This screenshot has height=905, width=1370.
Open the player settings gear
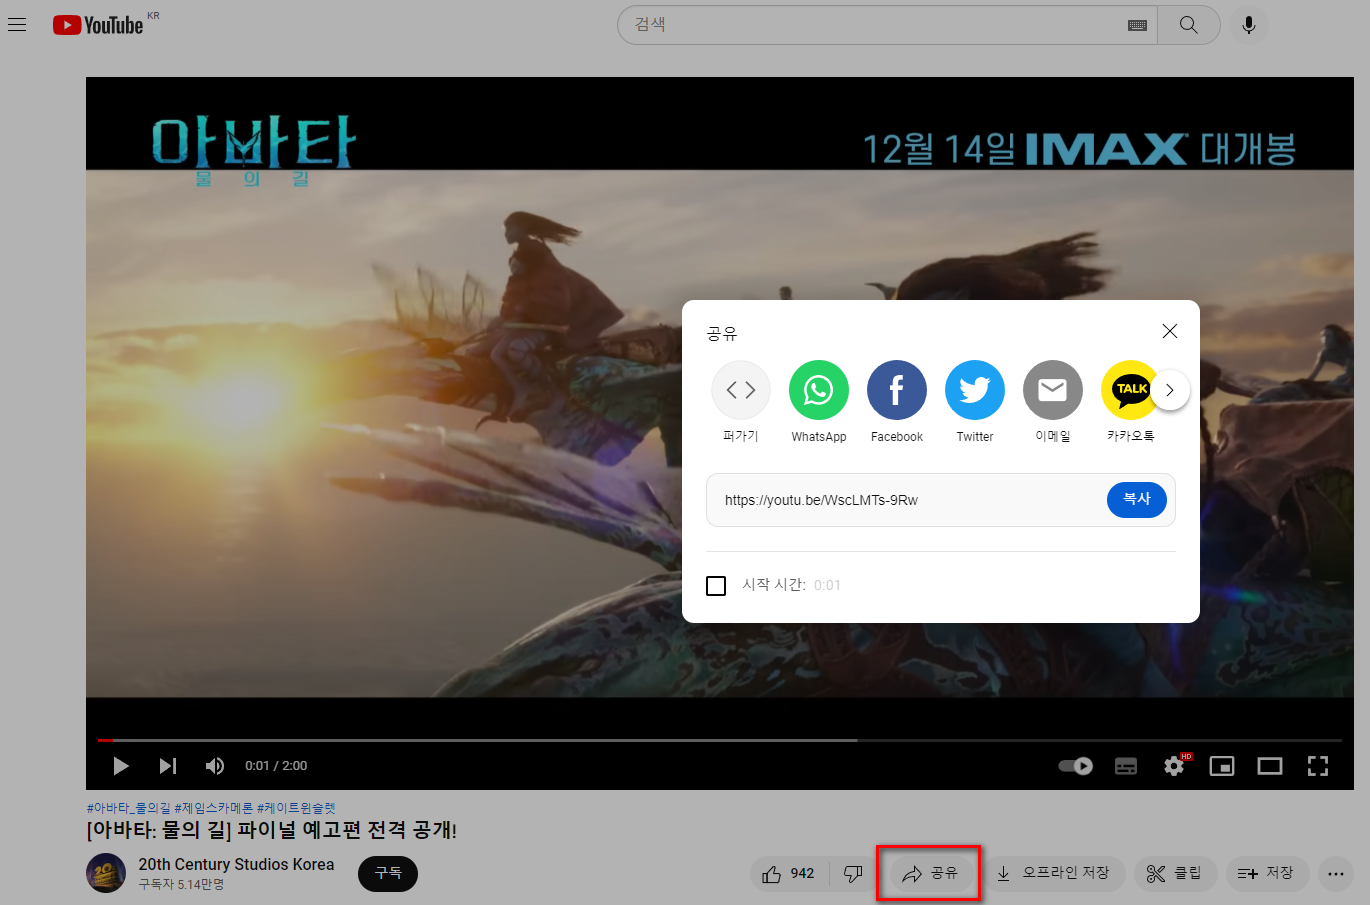click(x=1175, y=766)
